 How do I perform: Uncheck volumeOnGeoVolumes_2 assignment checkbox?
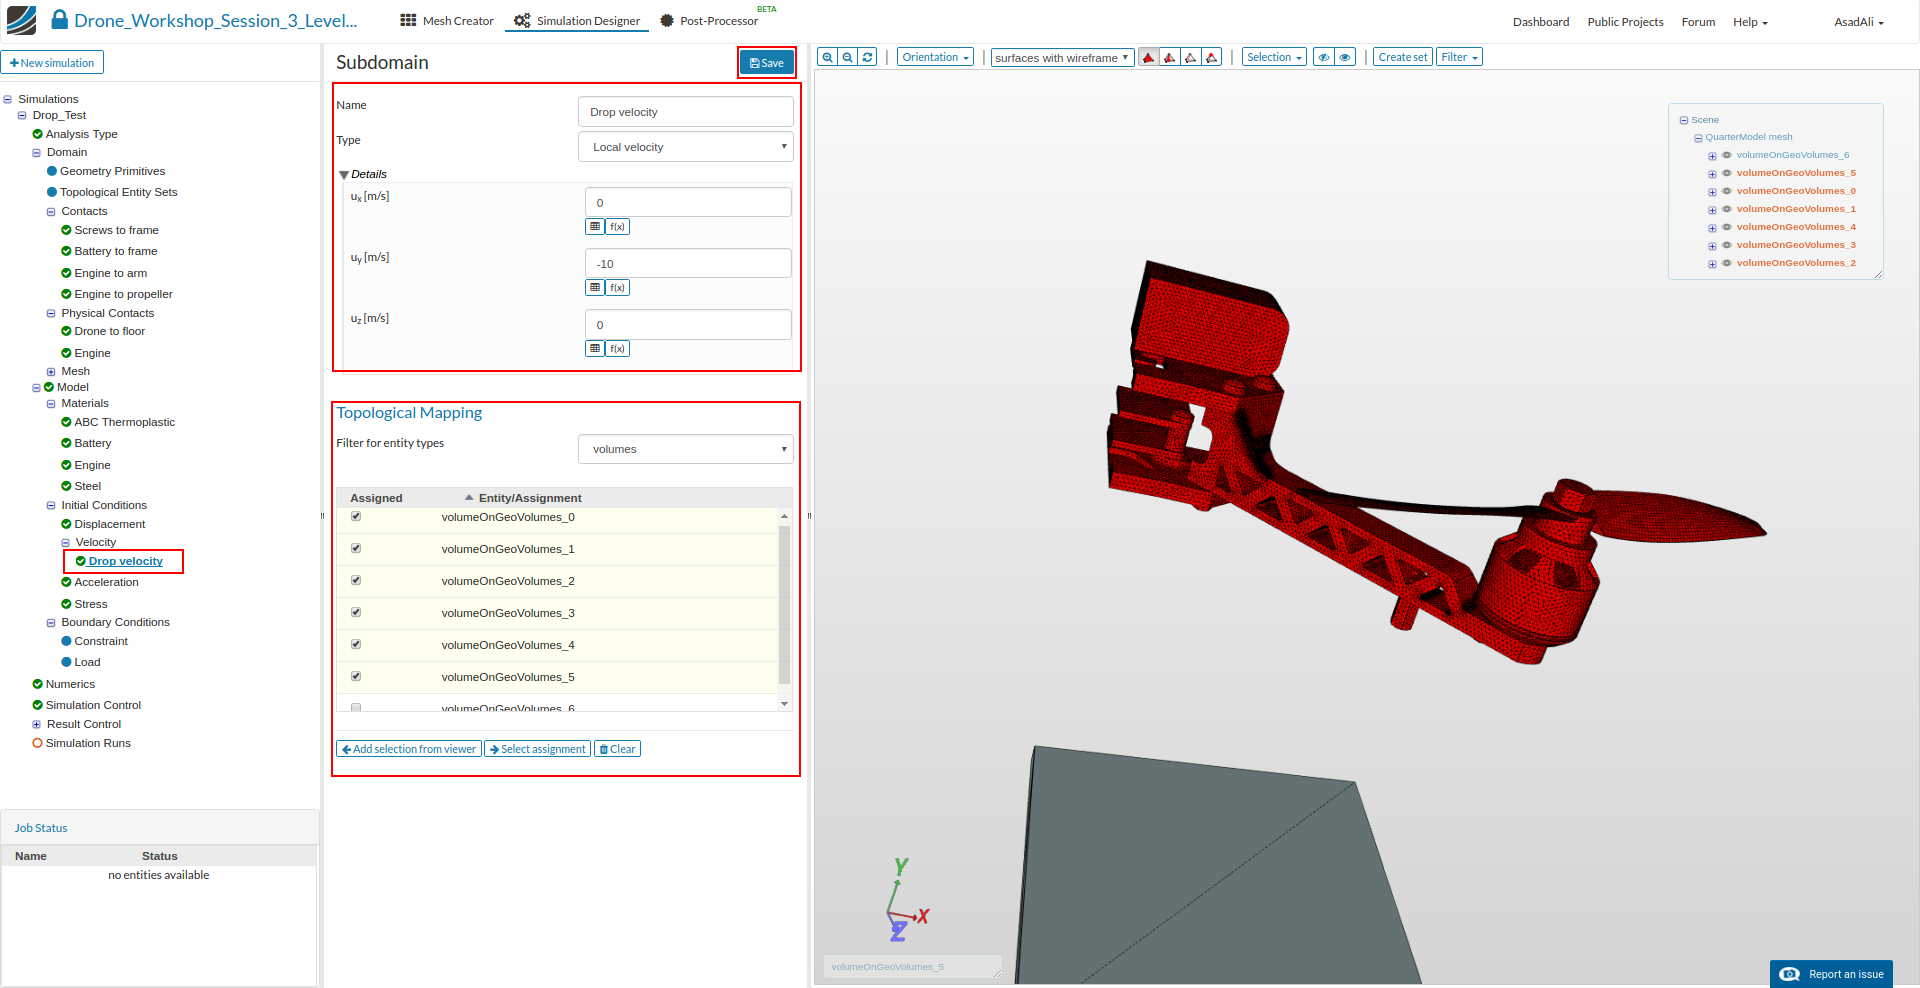click(356, 581)
